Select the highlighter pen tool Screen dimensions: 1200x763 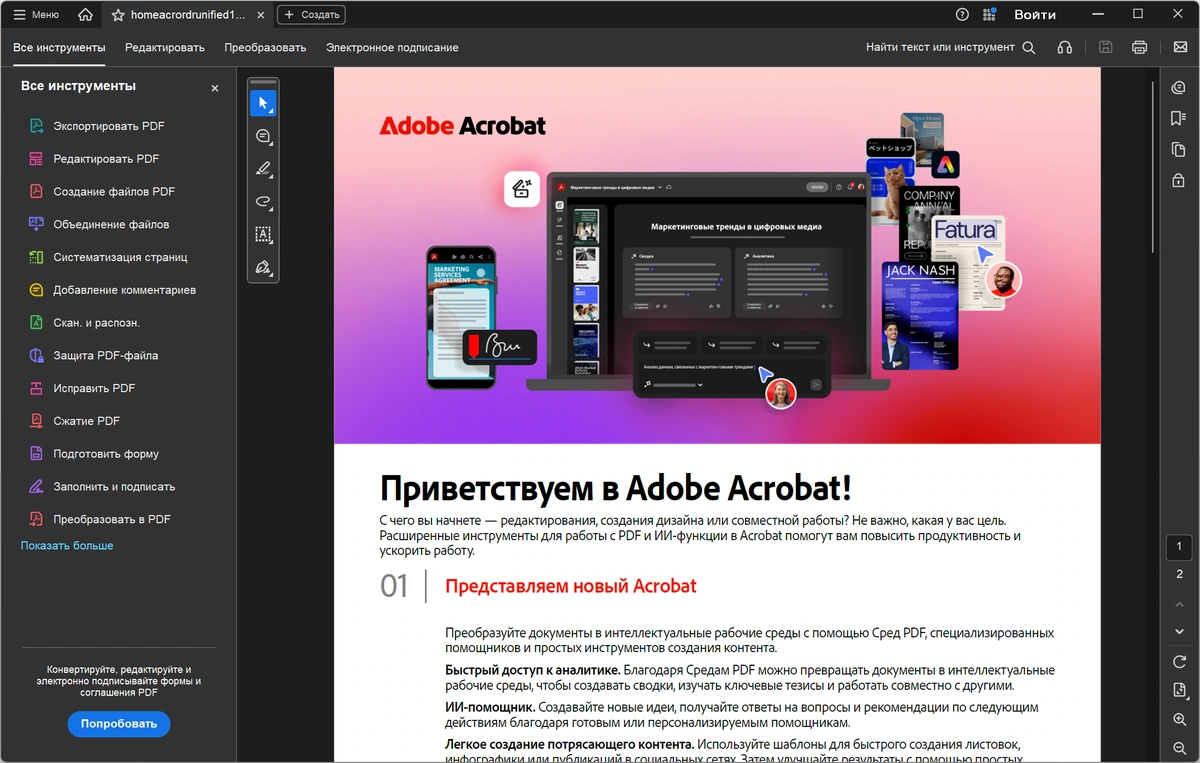tap(263, 168)
